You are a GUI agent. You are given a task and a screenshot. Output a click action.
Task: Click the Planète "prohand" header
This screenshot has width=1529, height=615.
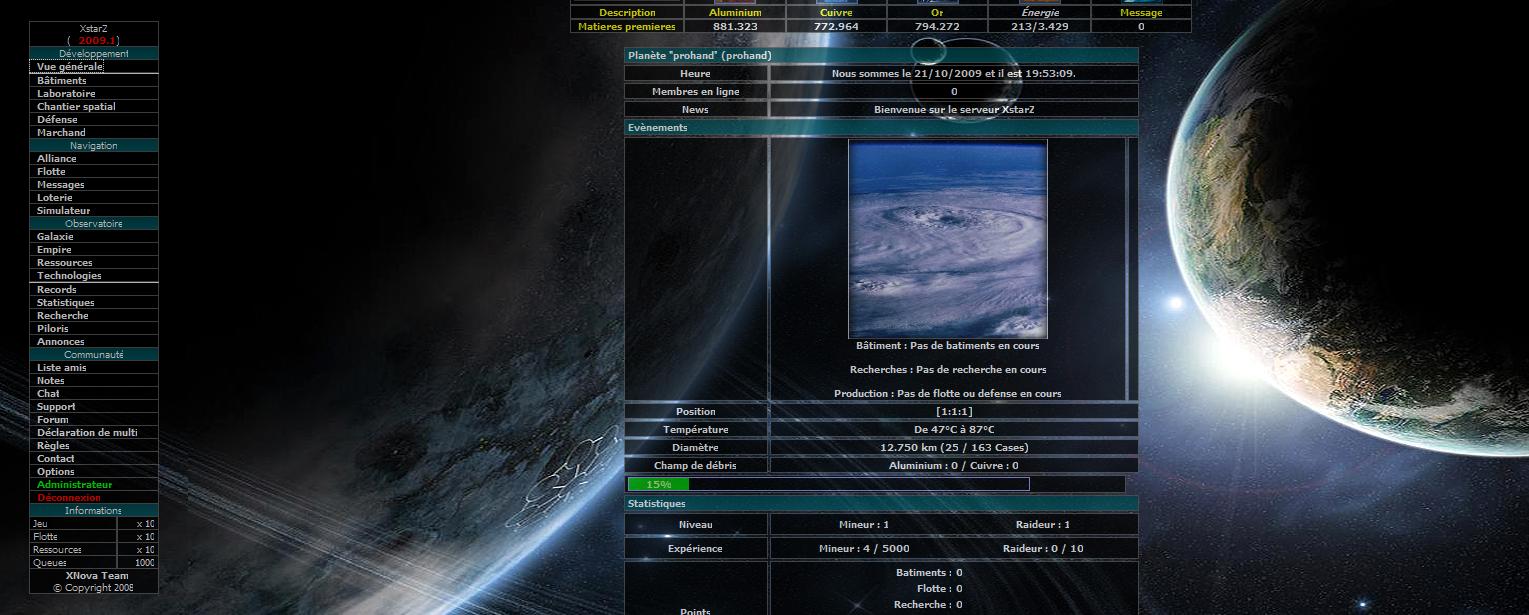point(881,56)
